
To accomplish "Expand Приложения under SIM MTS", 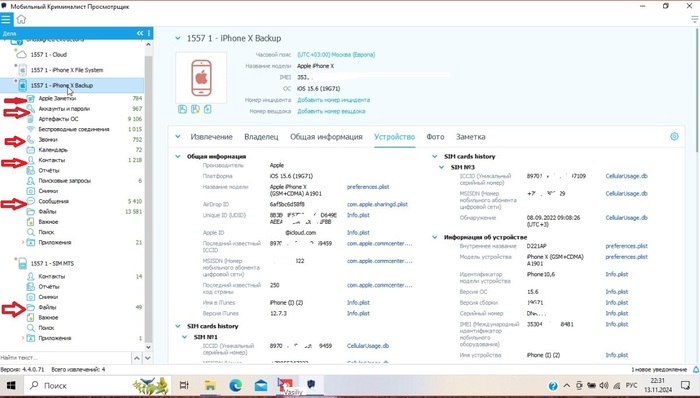I will (x=23, y=338).
